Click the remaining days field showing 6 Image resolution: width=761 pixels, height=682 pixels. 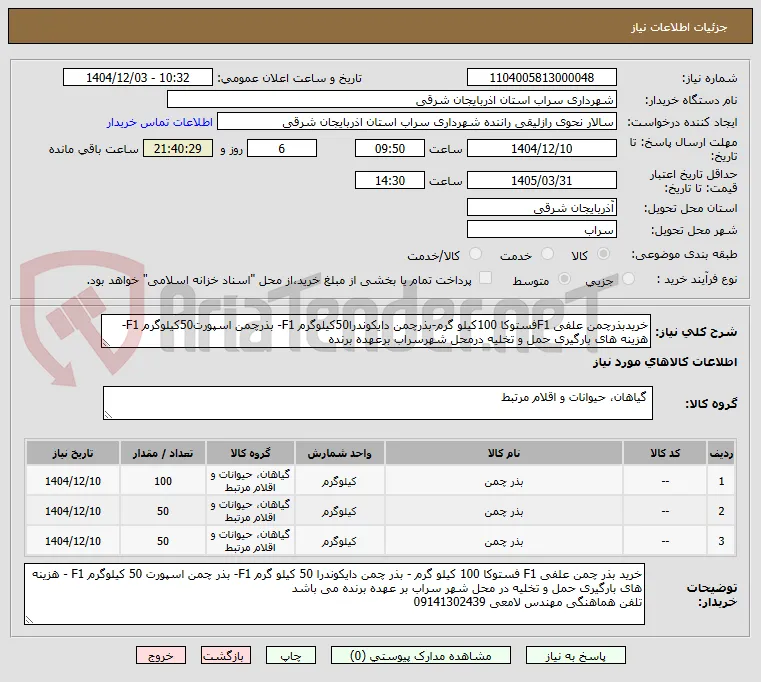[282, 149]
